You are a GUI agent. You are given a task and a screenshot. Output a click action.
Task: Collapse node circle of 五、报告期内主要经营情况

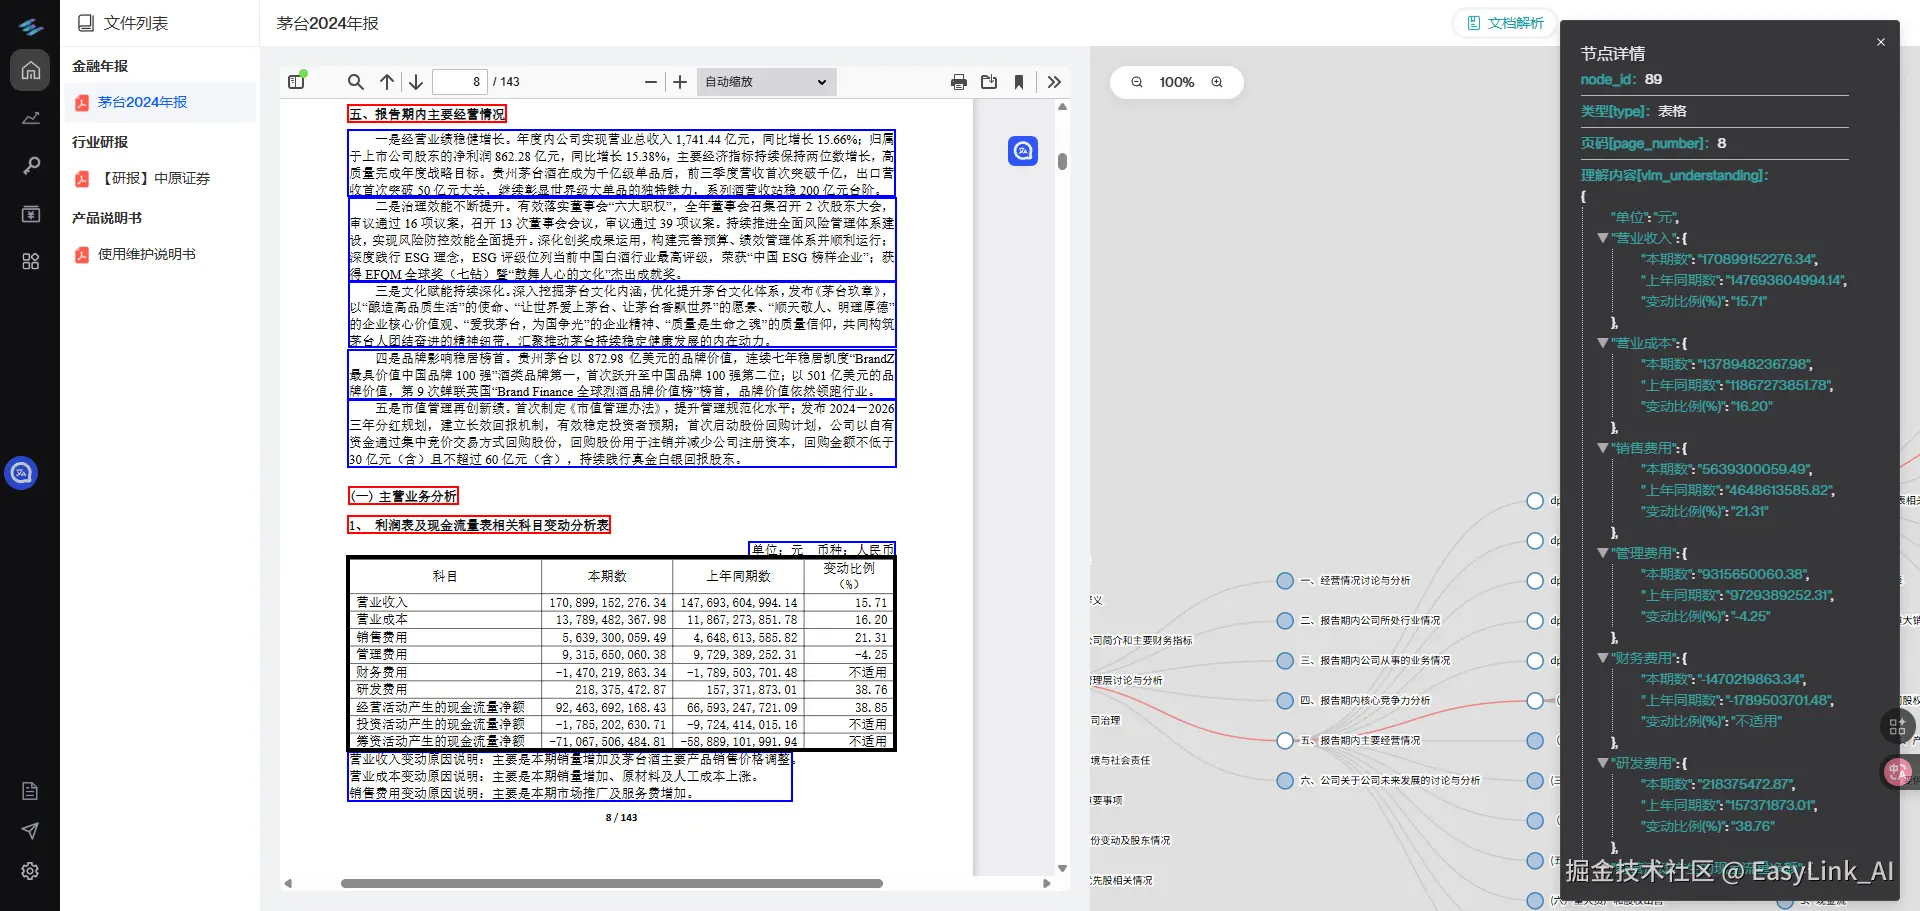[1285, 741]
